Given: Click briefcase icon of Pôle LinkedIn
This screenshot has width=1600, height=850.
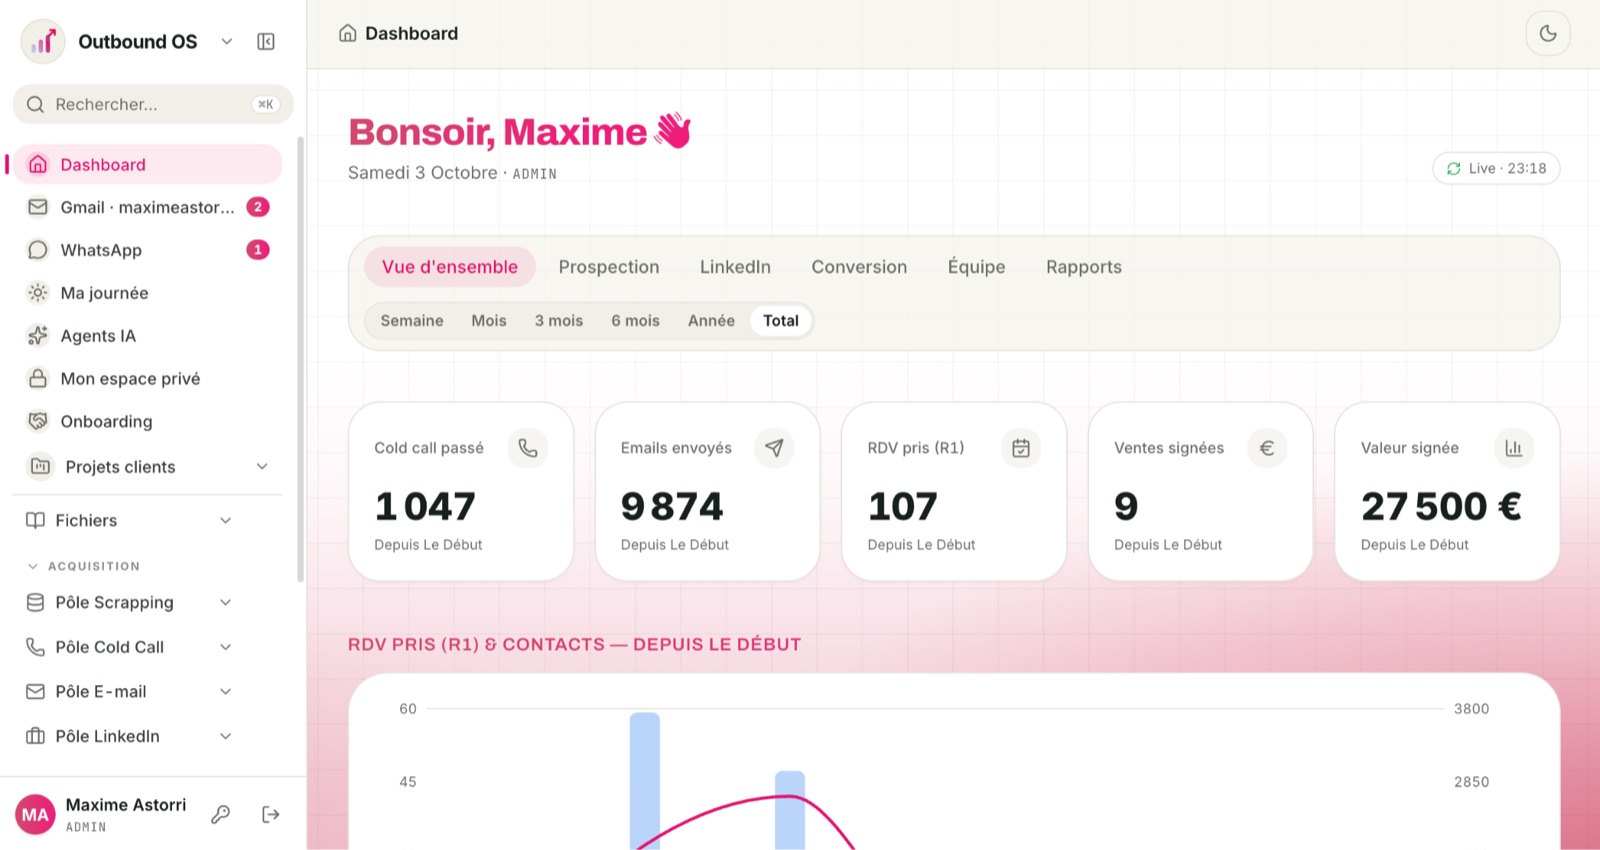Looking at the screenshot, I should (35, 737).
